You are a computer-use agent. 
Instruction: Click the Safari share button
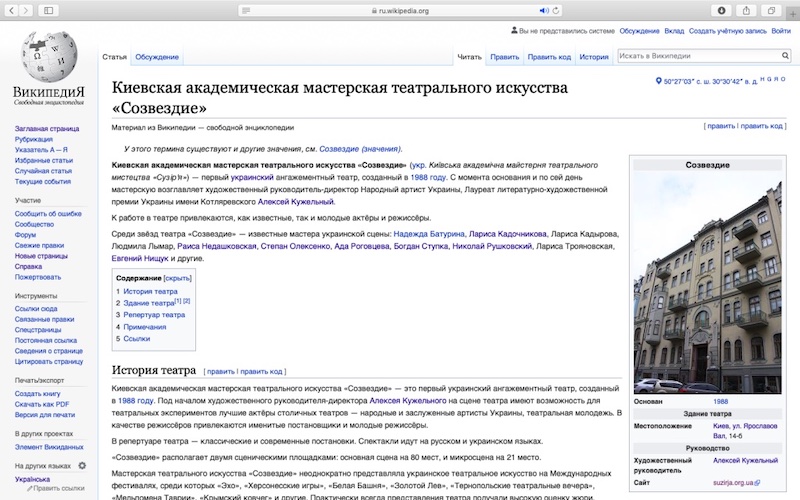pos(746,10)
